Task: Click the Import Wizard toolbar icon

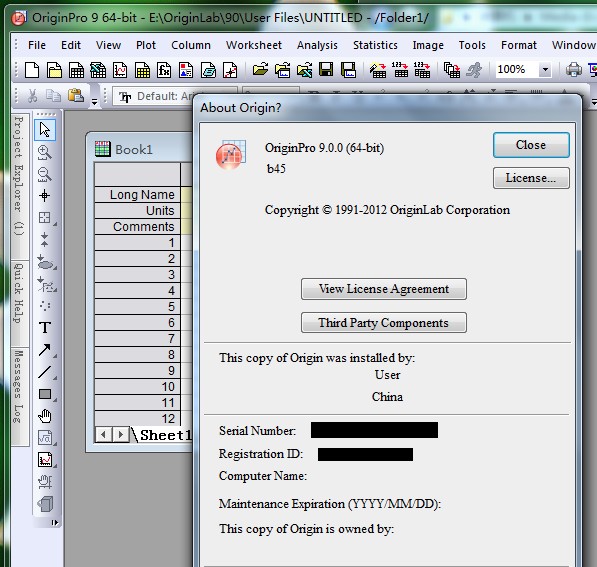Action: (378, 70)
